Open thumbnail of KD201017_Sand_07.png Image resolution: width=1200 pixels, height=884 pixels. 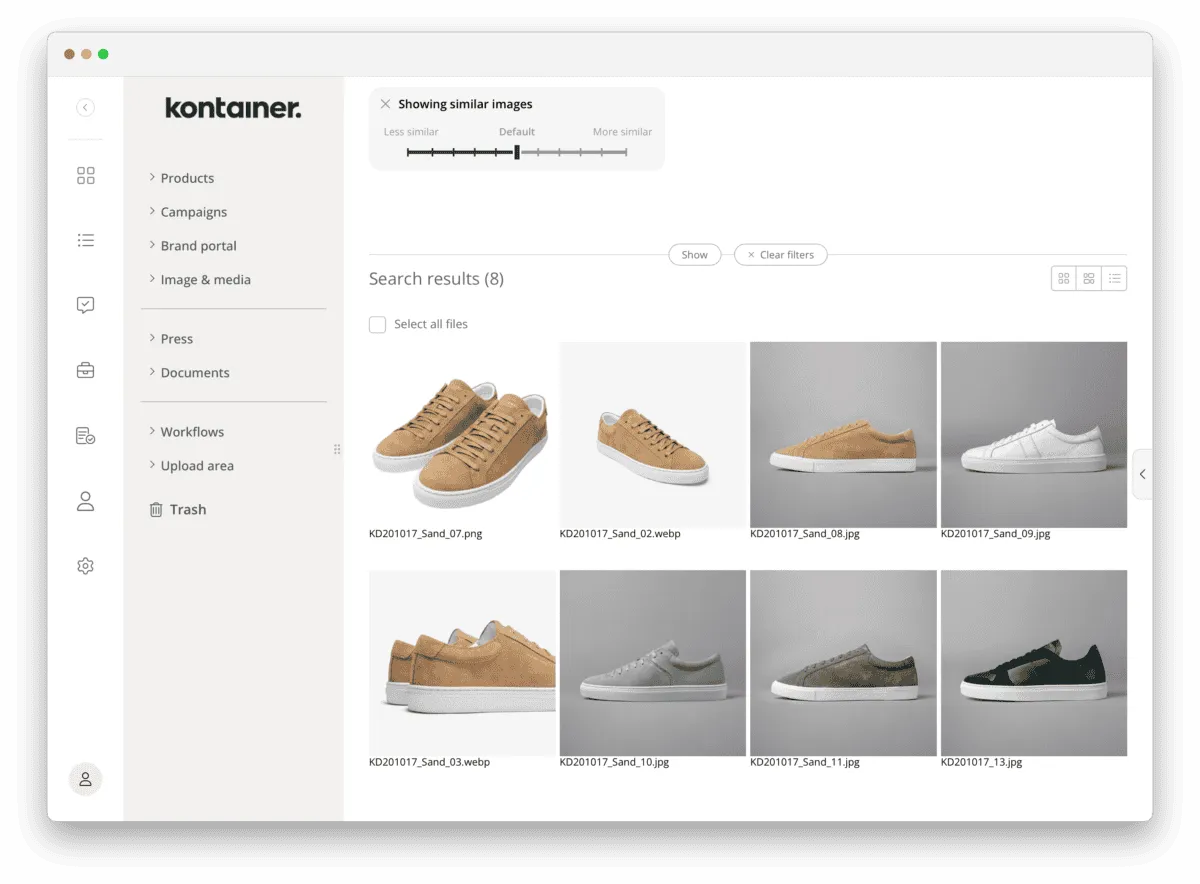(x=462, y=435)
